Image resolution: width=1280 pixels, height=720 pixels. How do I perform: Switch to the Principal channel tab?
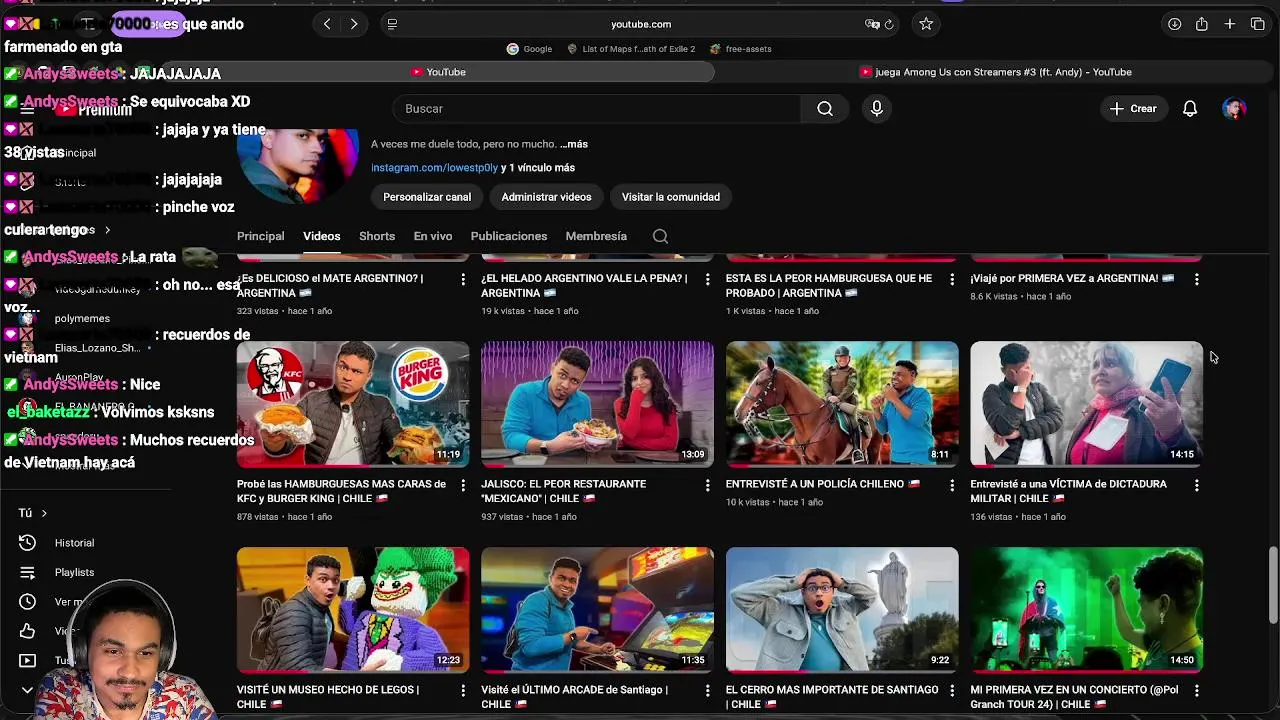[261, 236]
